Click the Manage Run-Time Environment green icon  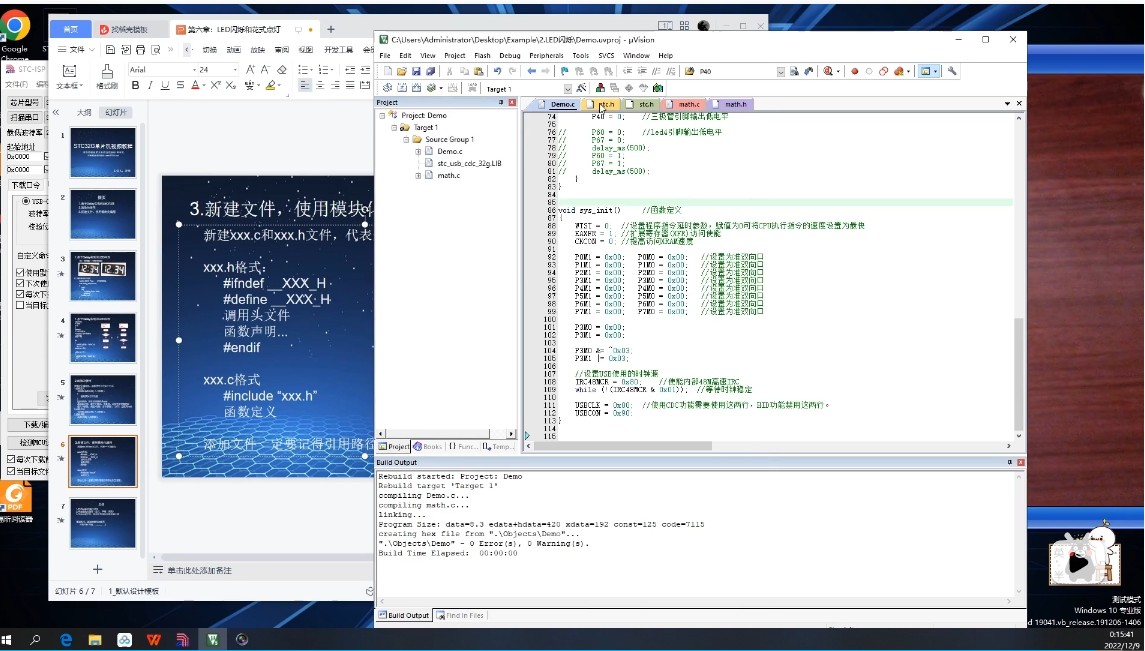(629, 88)
